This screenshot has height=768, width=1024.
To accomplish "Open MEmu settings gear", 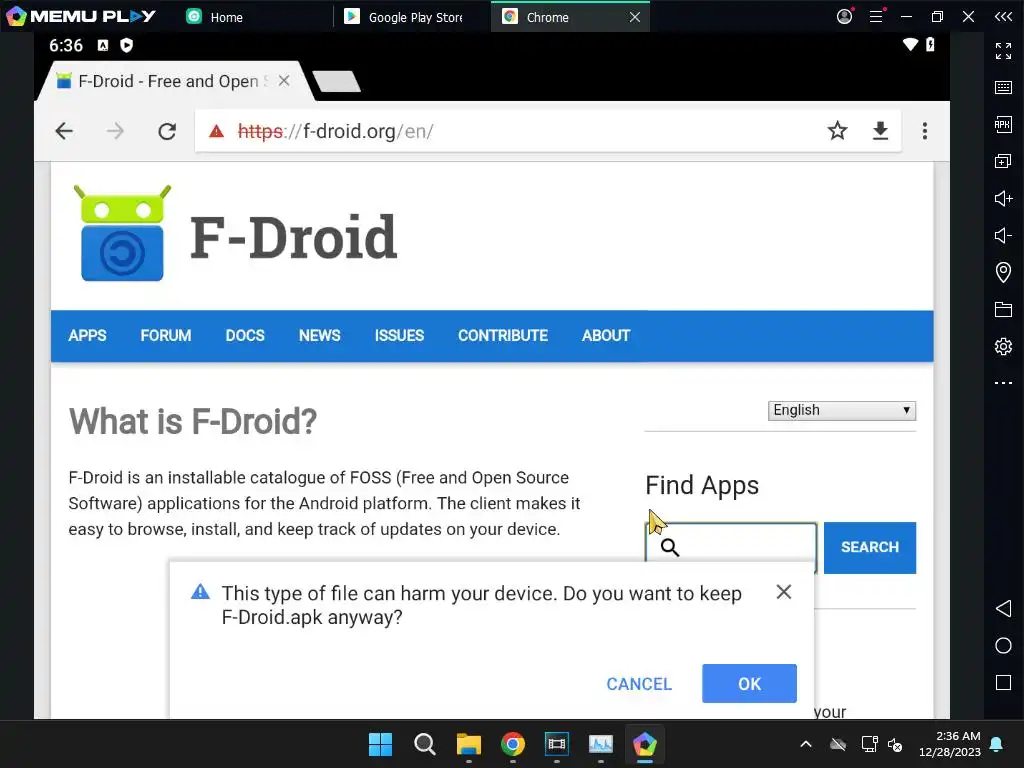I will tap(1003, 345).
